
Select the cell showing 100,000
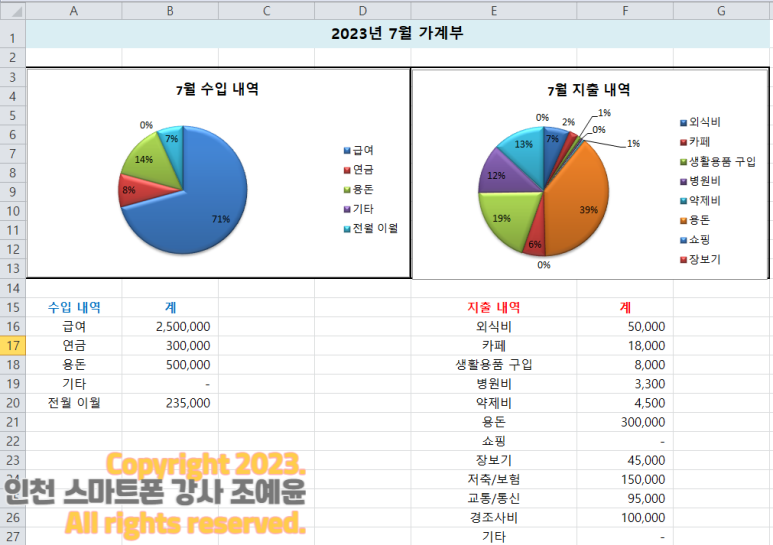[625, 518]
